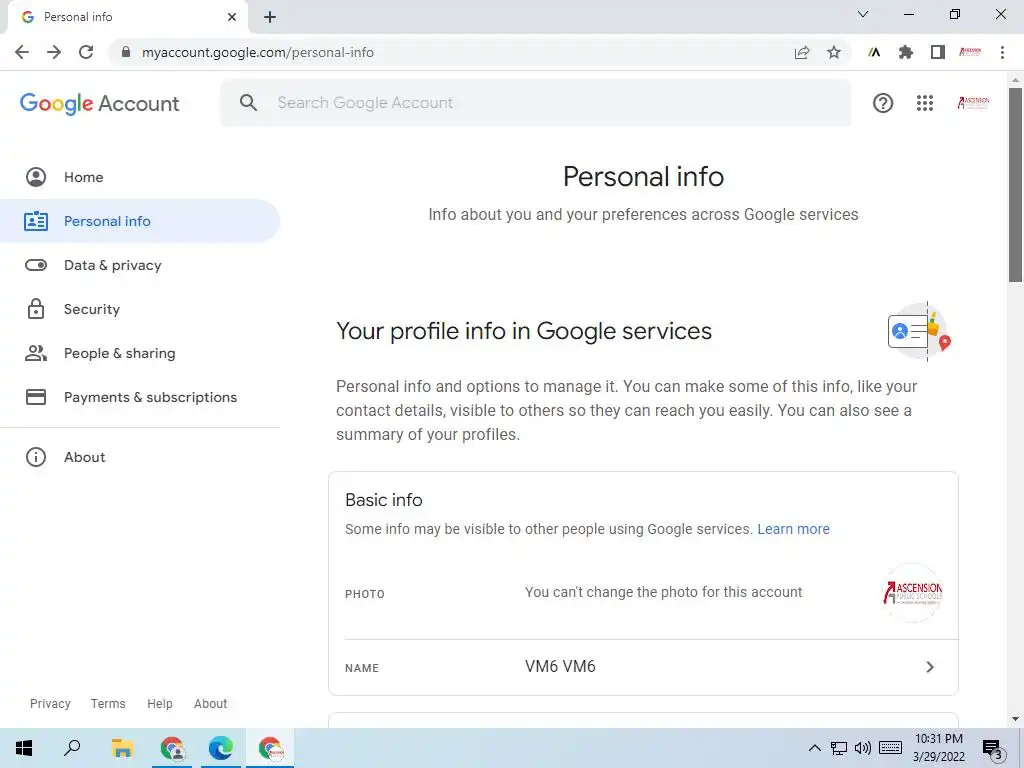Click the padlock site info icon
This screenshot has width=1024, height=768.
125,52
